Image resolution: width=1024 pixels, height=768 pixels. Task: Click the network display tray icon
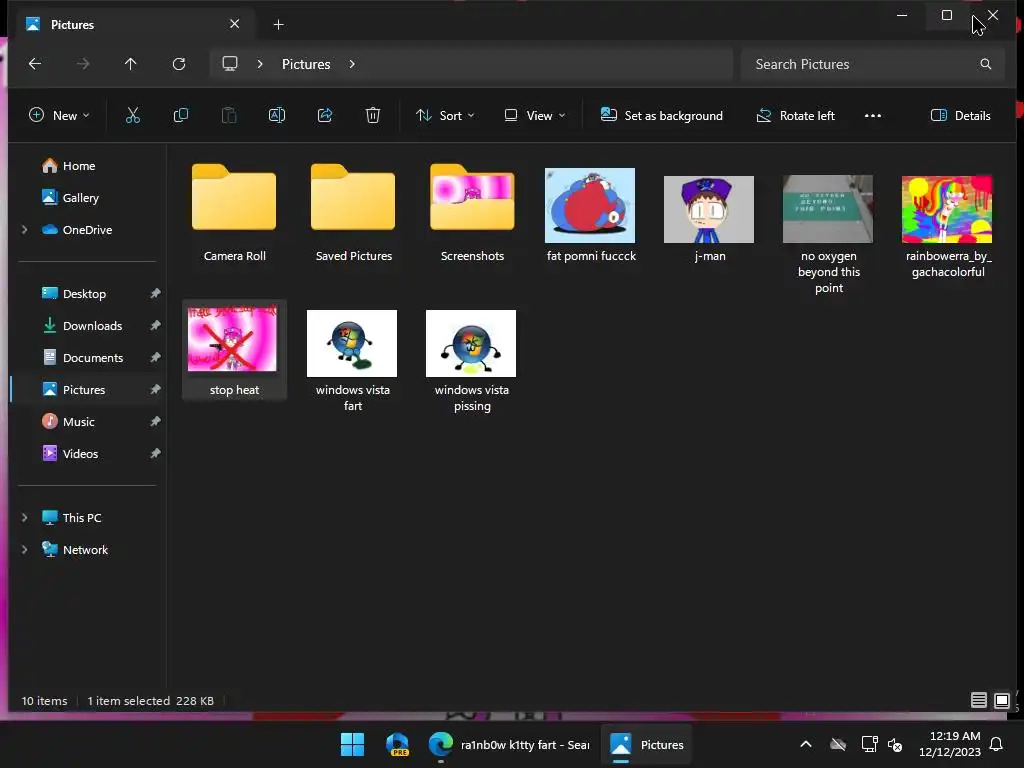(869, 744)
